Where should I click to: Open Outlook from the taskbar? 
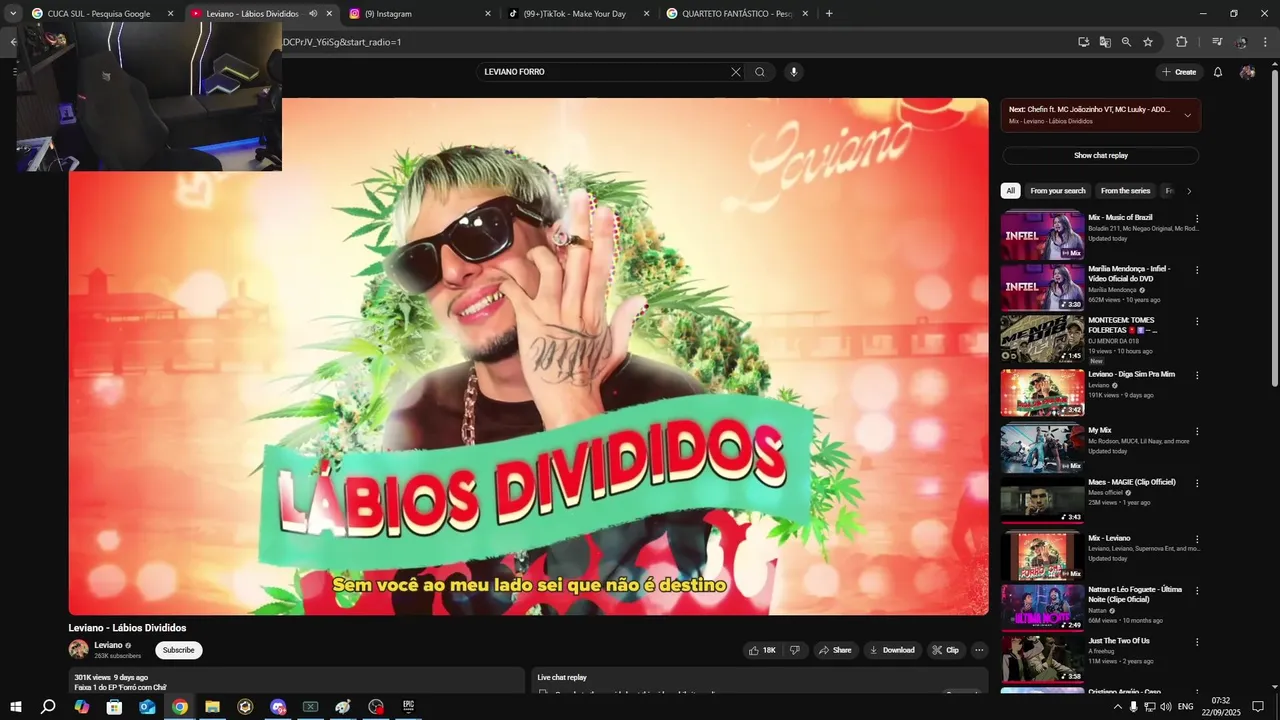tap(147, 707)
